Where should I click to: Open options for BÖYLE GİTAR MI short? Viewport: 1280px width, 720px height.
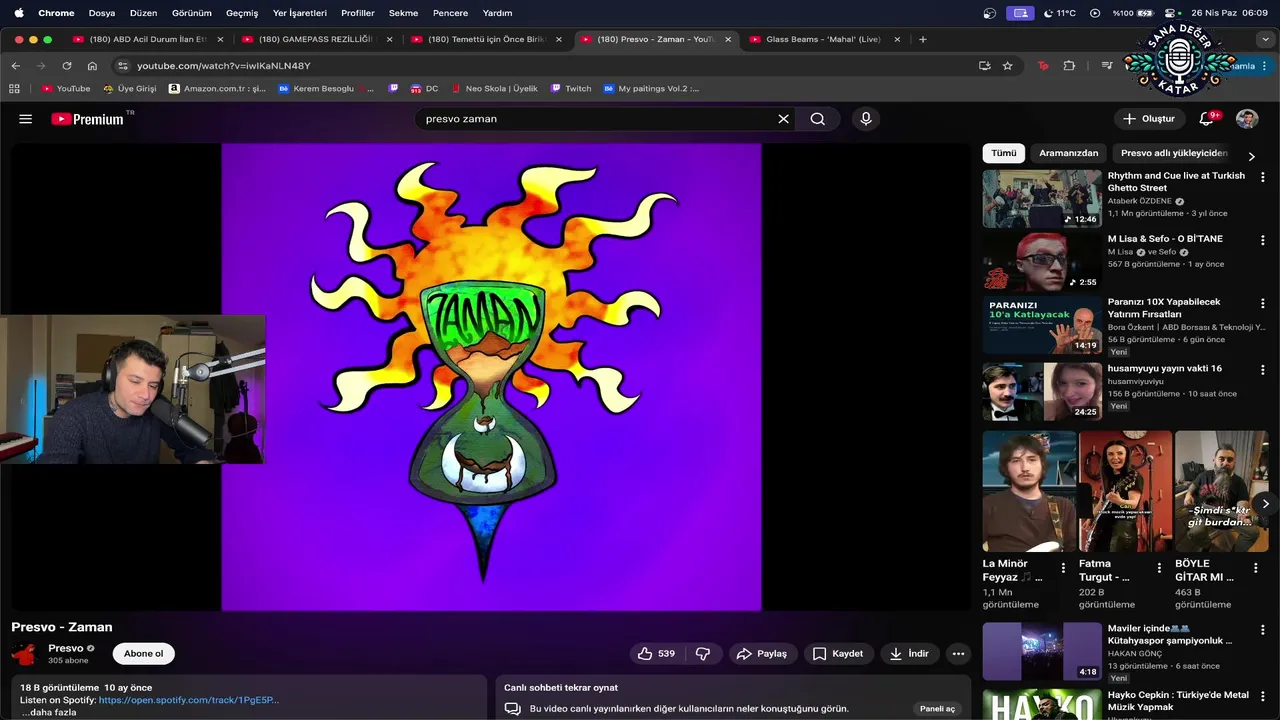[1255, 568]
